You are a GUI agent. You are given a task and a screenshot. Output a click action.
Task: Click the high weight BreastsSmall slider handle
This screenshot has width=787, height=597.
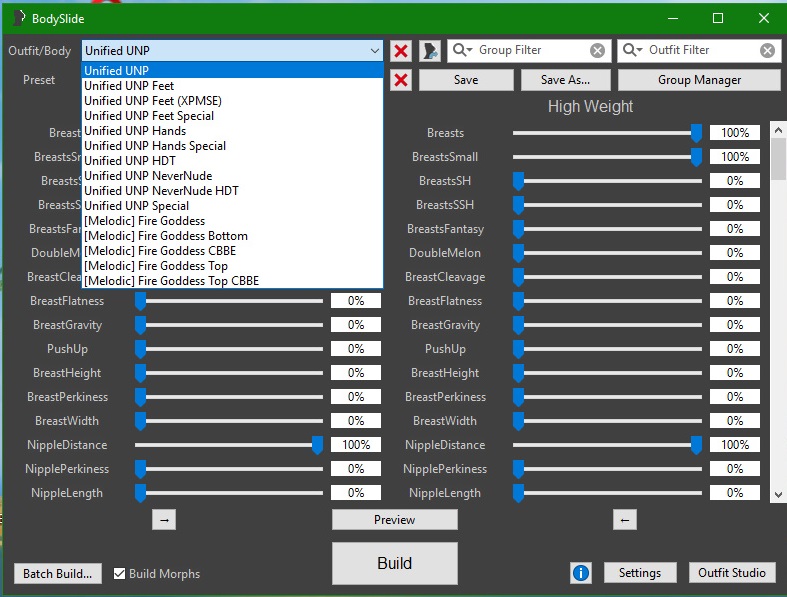coord(696,158)
